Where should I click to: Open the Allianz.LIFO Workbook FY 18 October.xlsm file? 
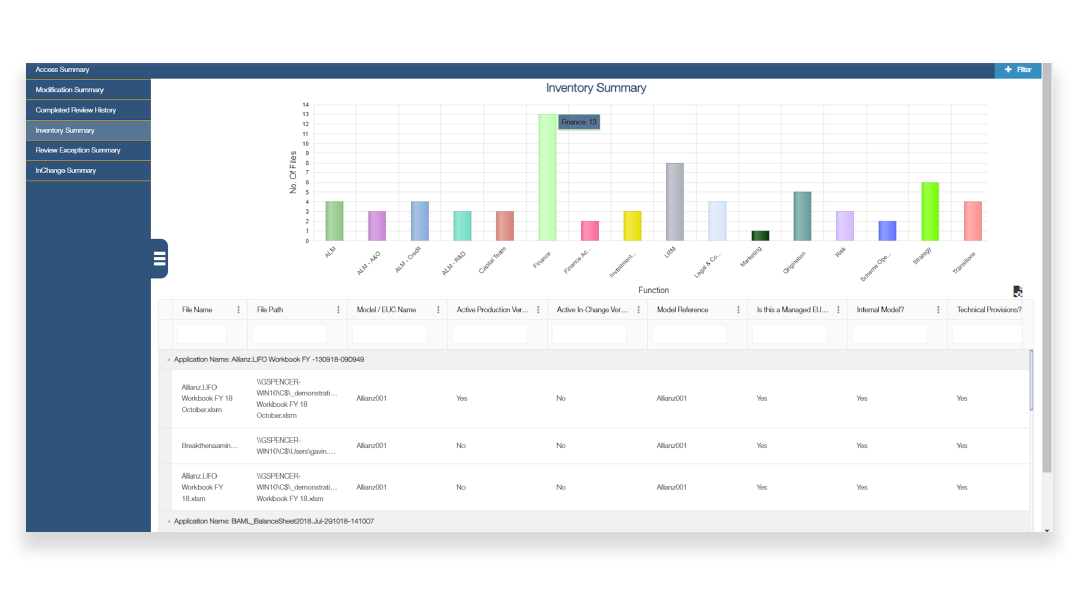199,398
